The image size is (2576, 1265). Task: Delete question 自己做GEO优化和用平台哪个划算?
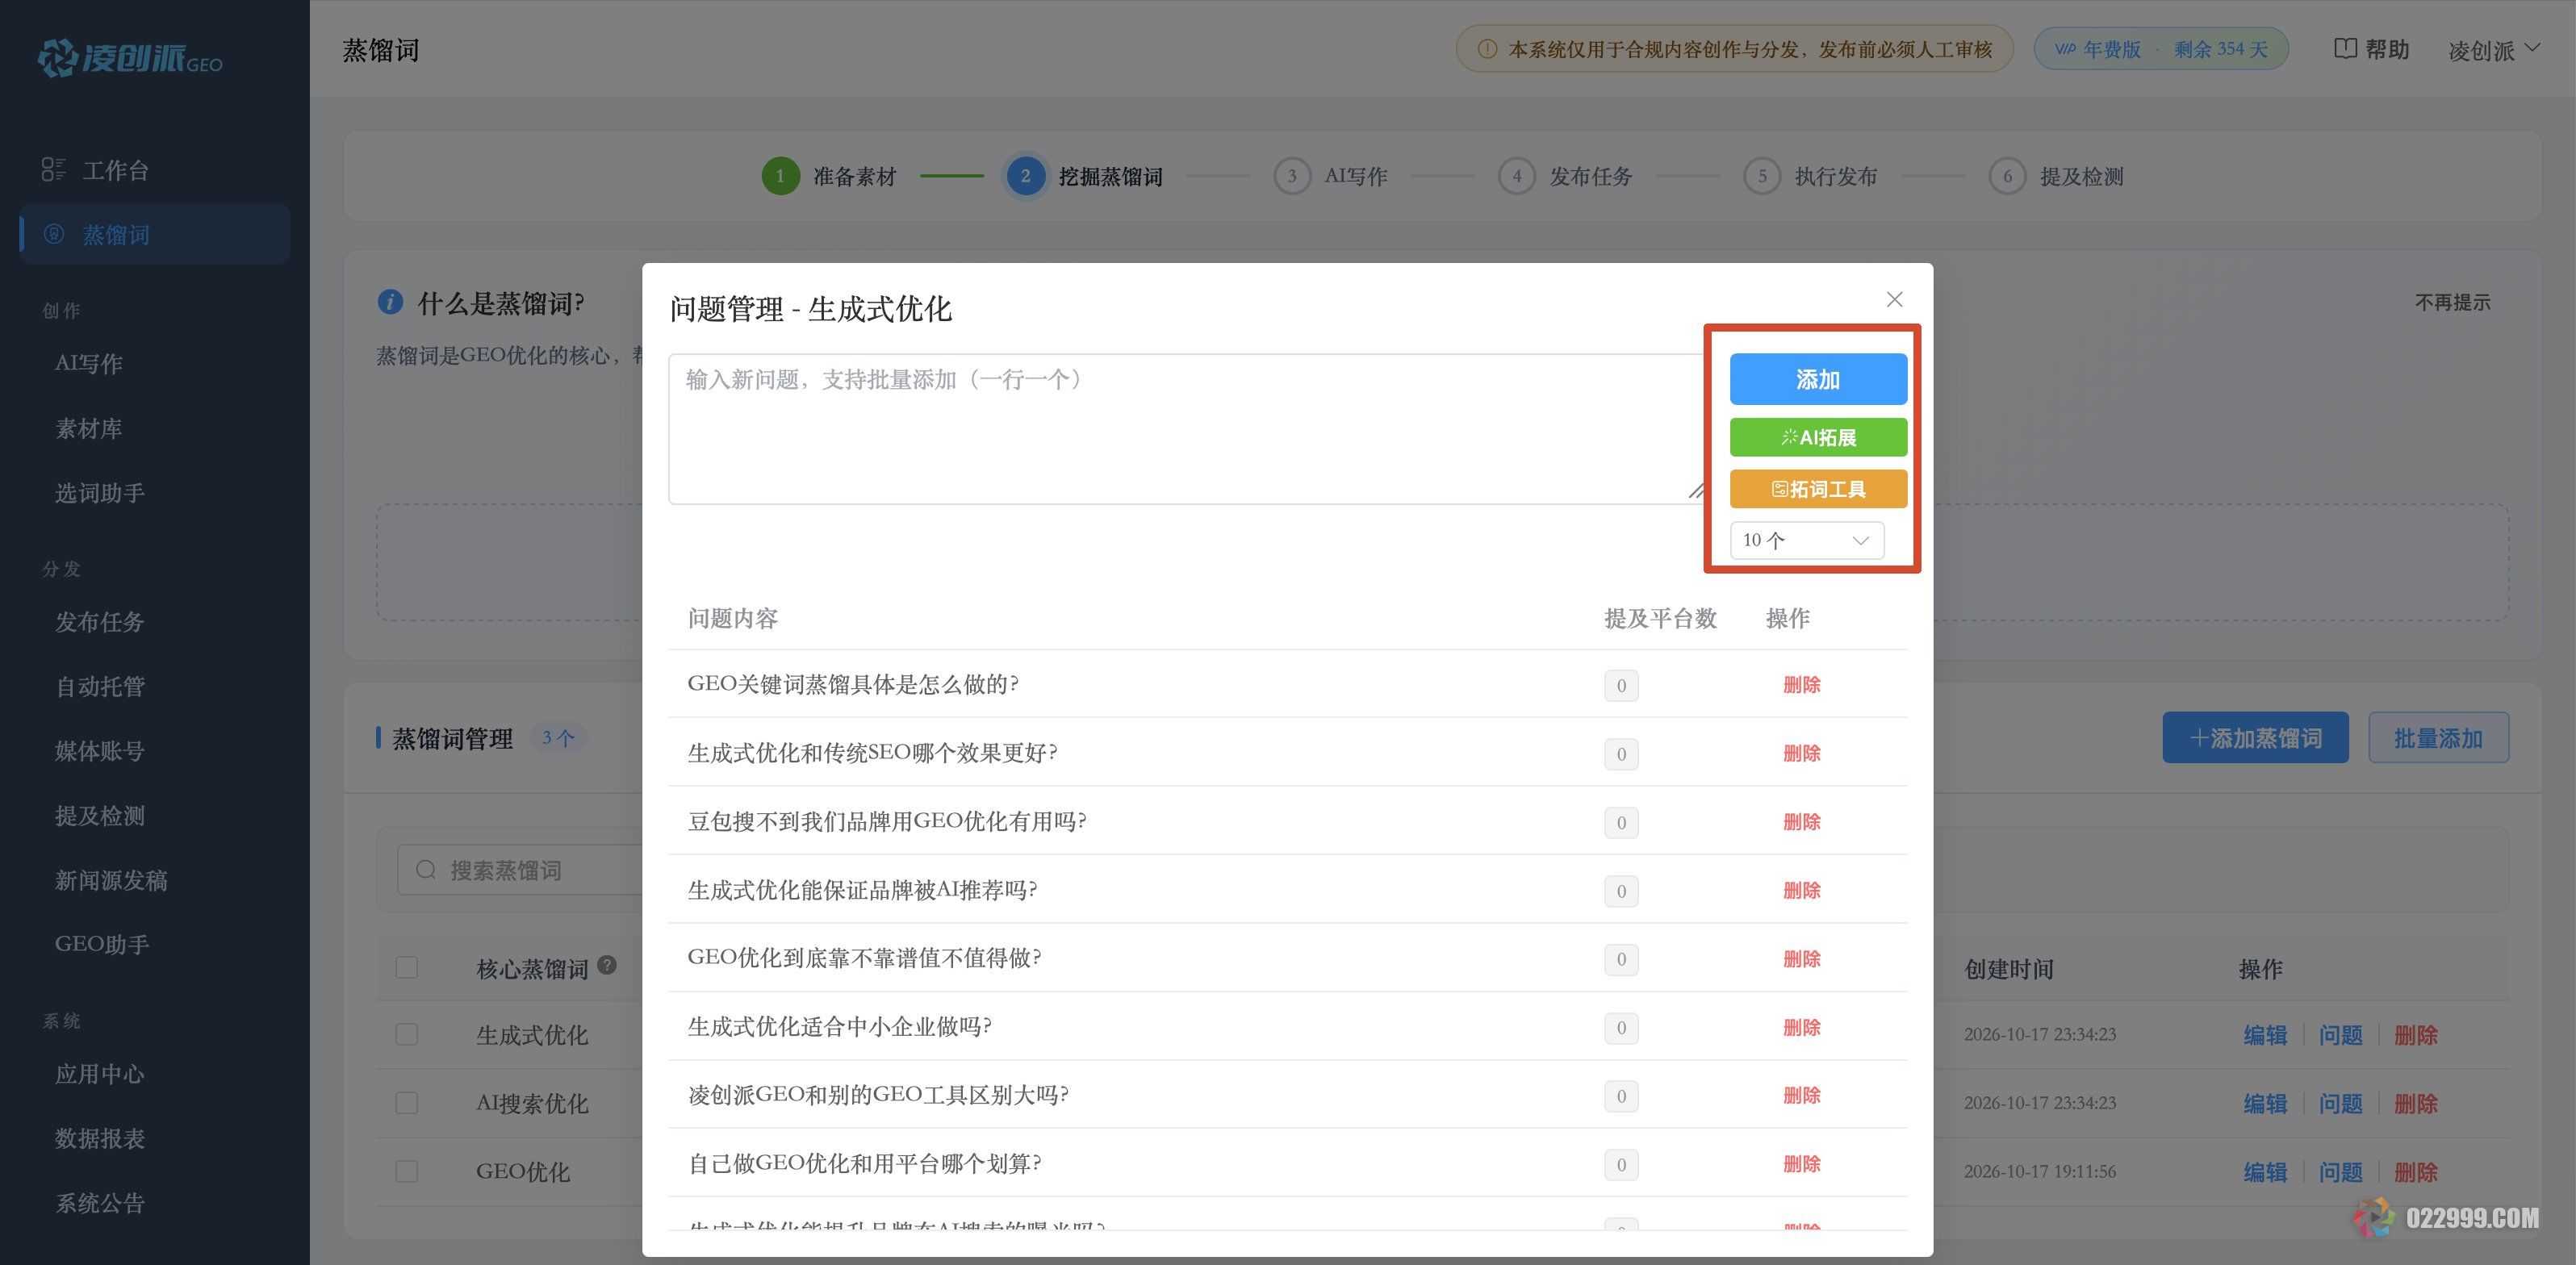(1801, 1164)
